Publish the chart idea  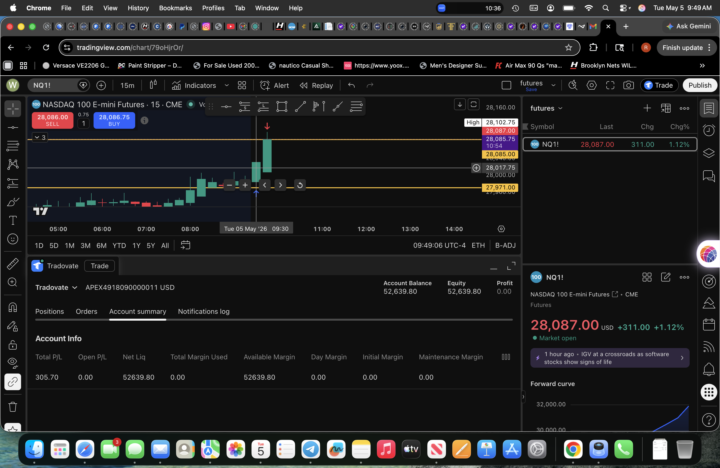click(699, 85)
